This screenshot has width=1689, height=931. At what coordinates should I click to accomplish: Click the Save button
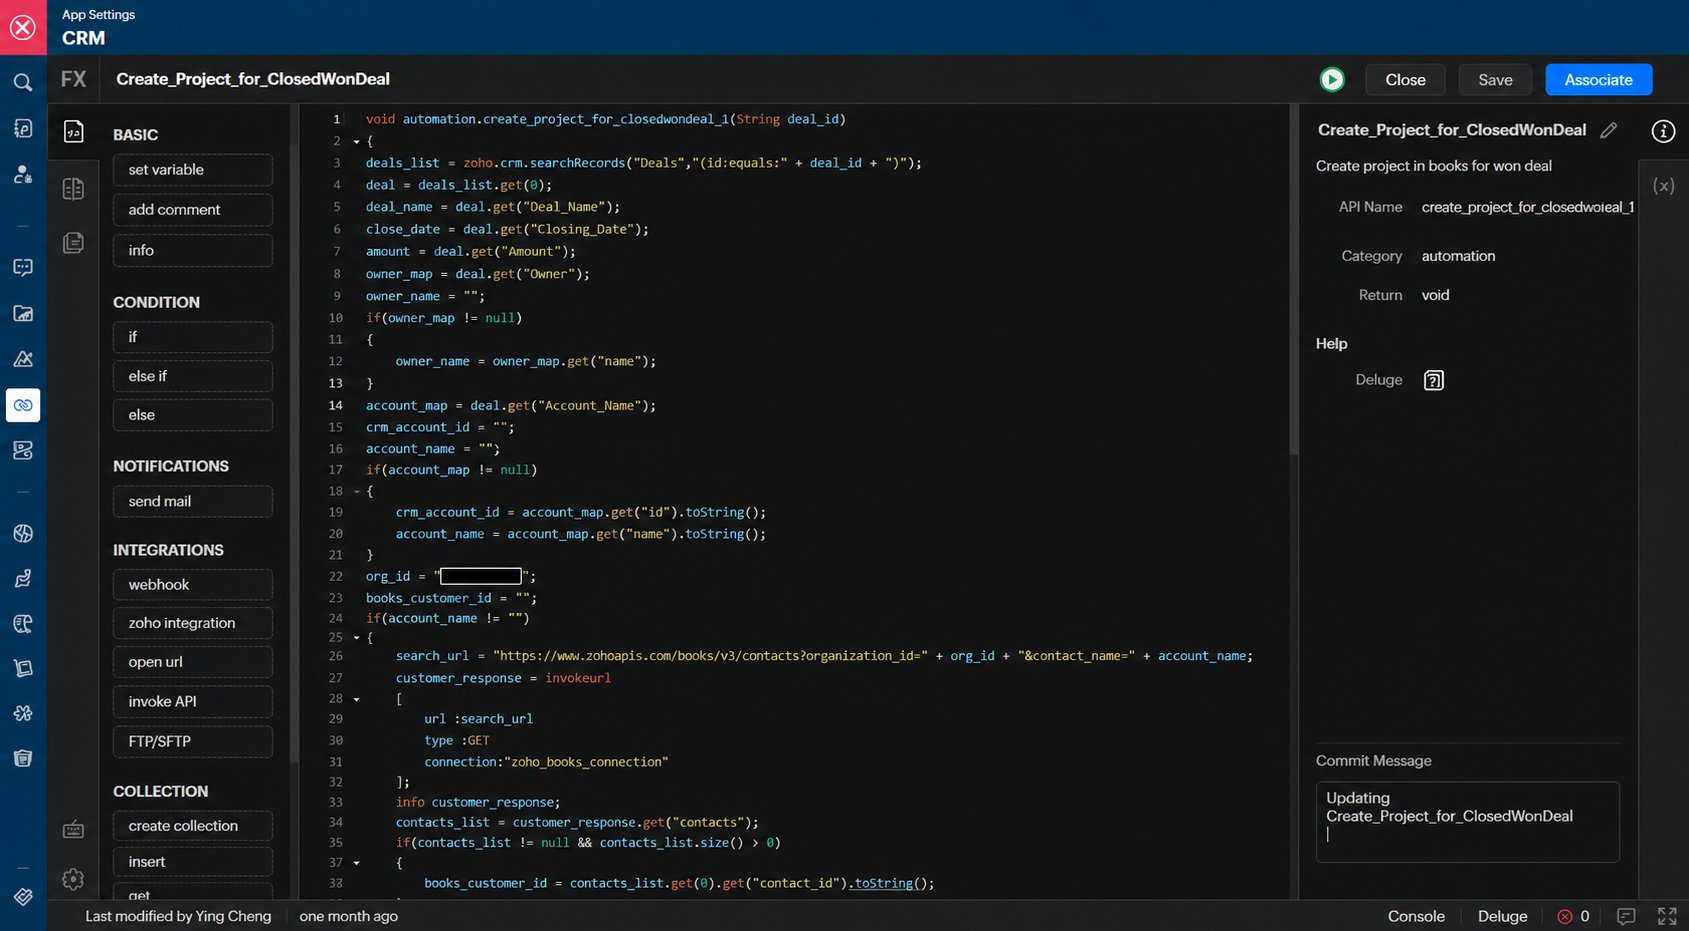tap(1495, 80)
